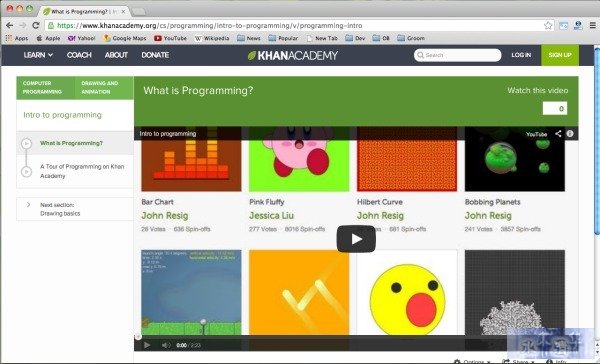This screenshot has height=364, width=600.
Task: Reload the page with refresh icon
Action: click(36, 25)
